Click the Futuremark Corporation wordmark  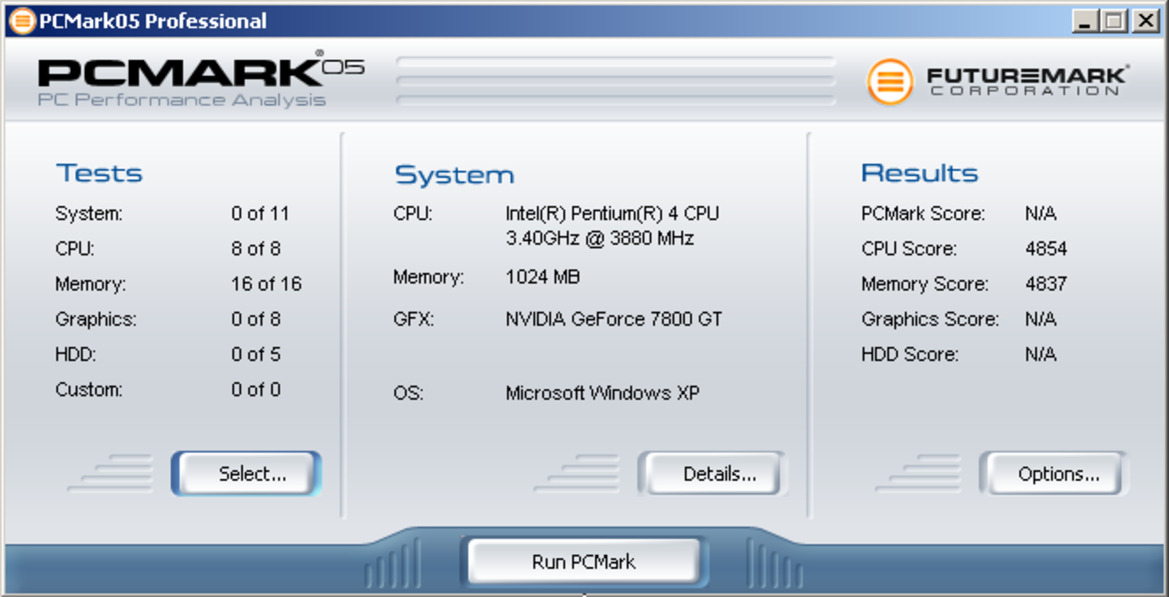[1027, 81]
